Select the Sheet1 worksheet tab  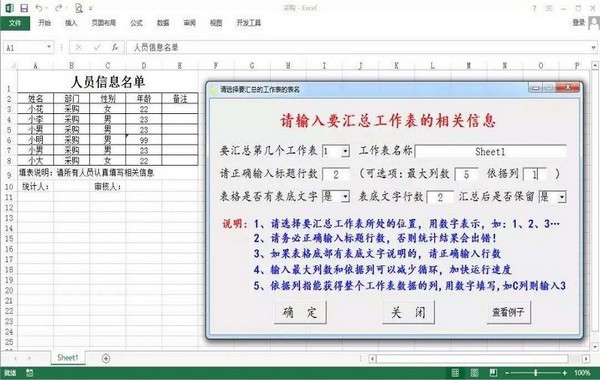pyautogui.click(x=68, y=358)
